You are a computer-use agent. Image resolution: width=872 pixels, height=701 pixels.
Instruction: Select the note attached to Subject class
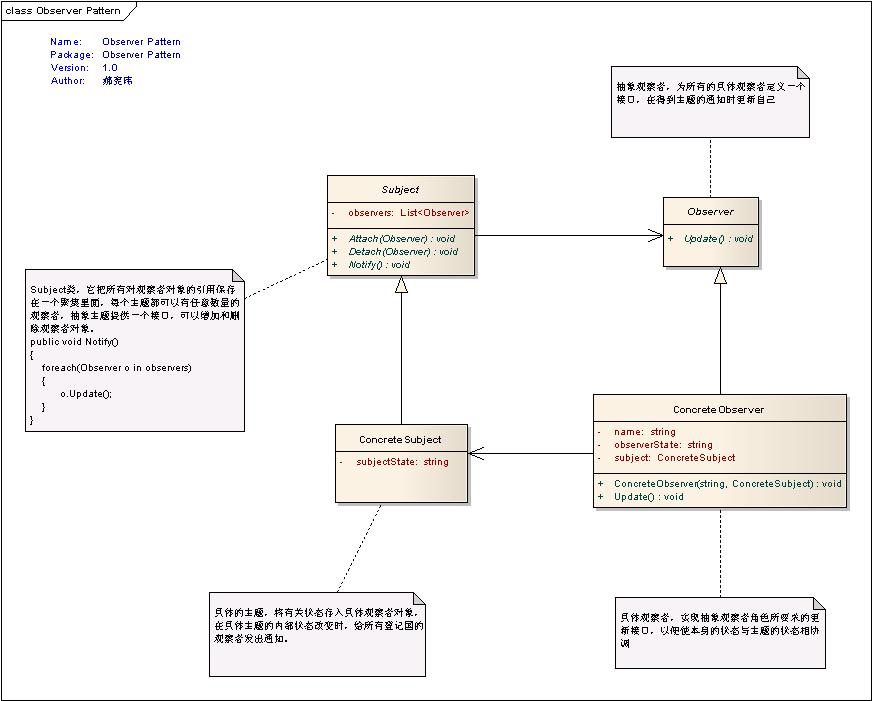[x=133, y=350]
